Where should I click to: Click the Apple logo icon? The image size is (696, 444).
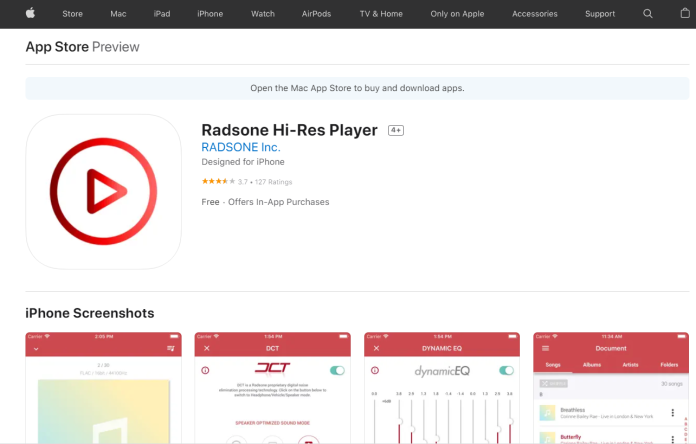click(x=30, y=13)
